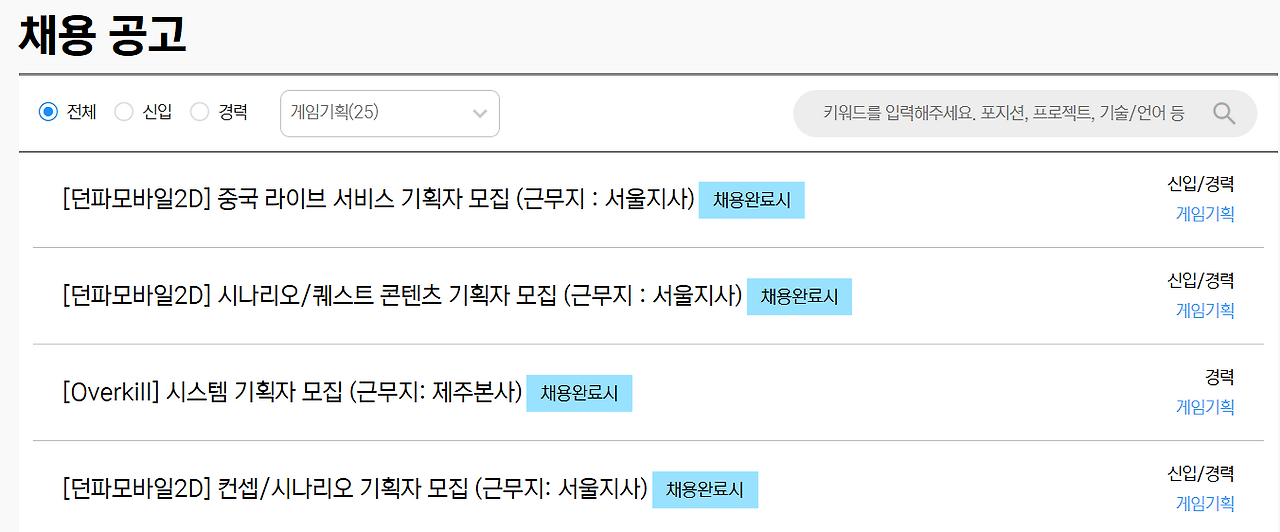This screenshot has height=532, width=1280.
Task: Open Overkill 시스템 기획자 posting
Action: [x=292, y=393]
